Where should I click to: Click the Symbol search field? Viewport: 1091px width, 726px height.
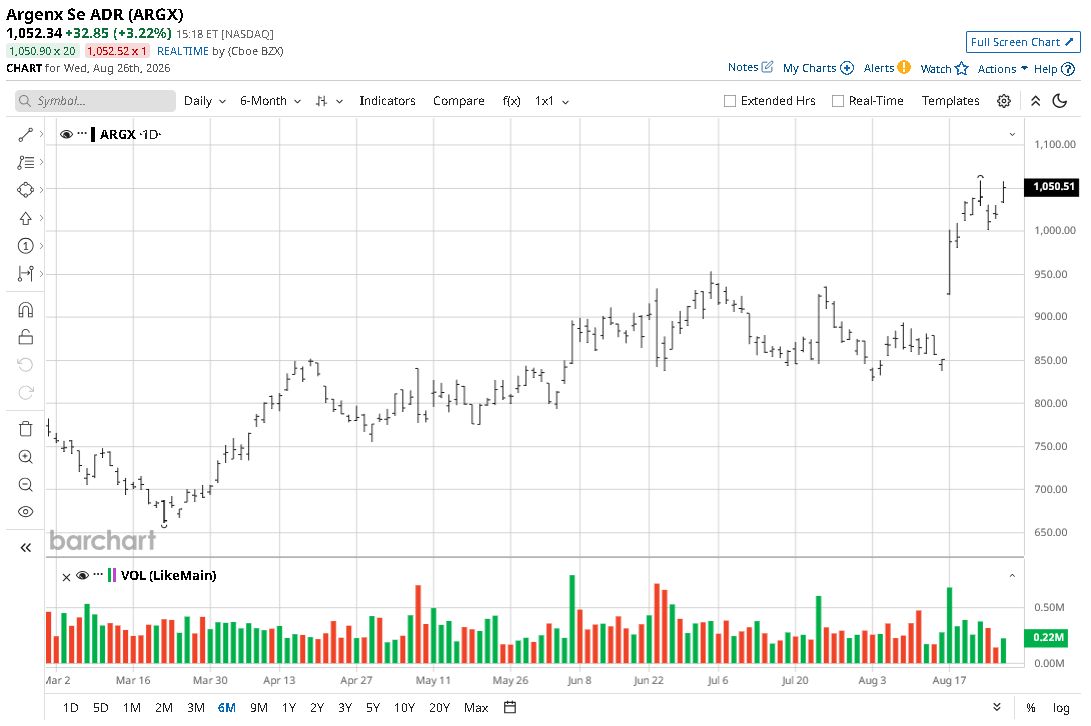pos(95,101)
